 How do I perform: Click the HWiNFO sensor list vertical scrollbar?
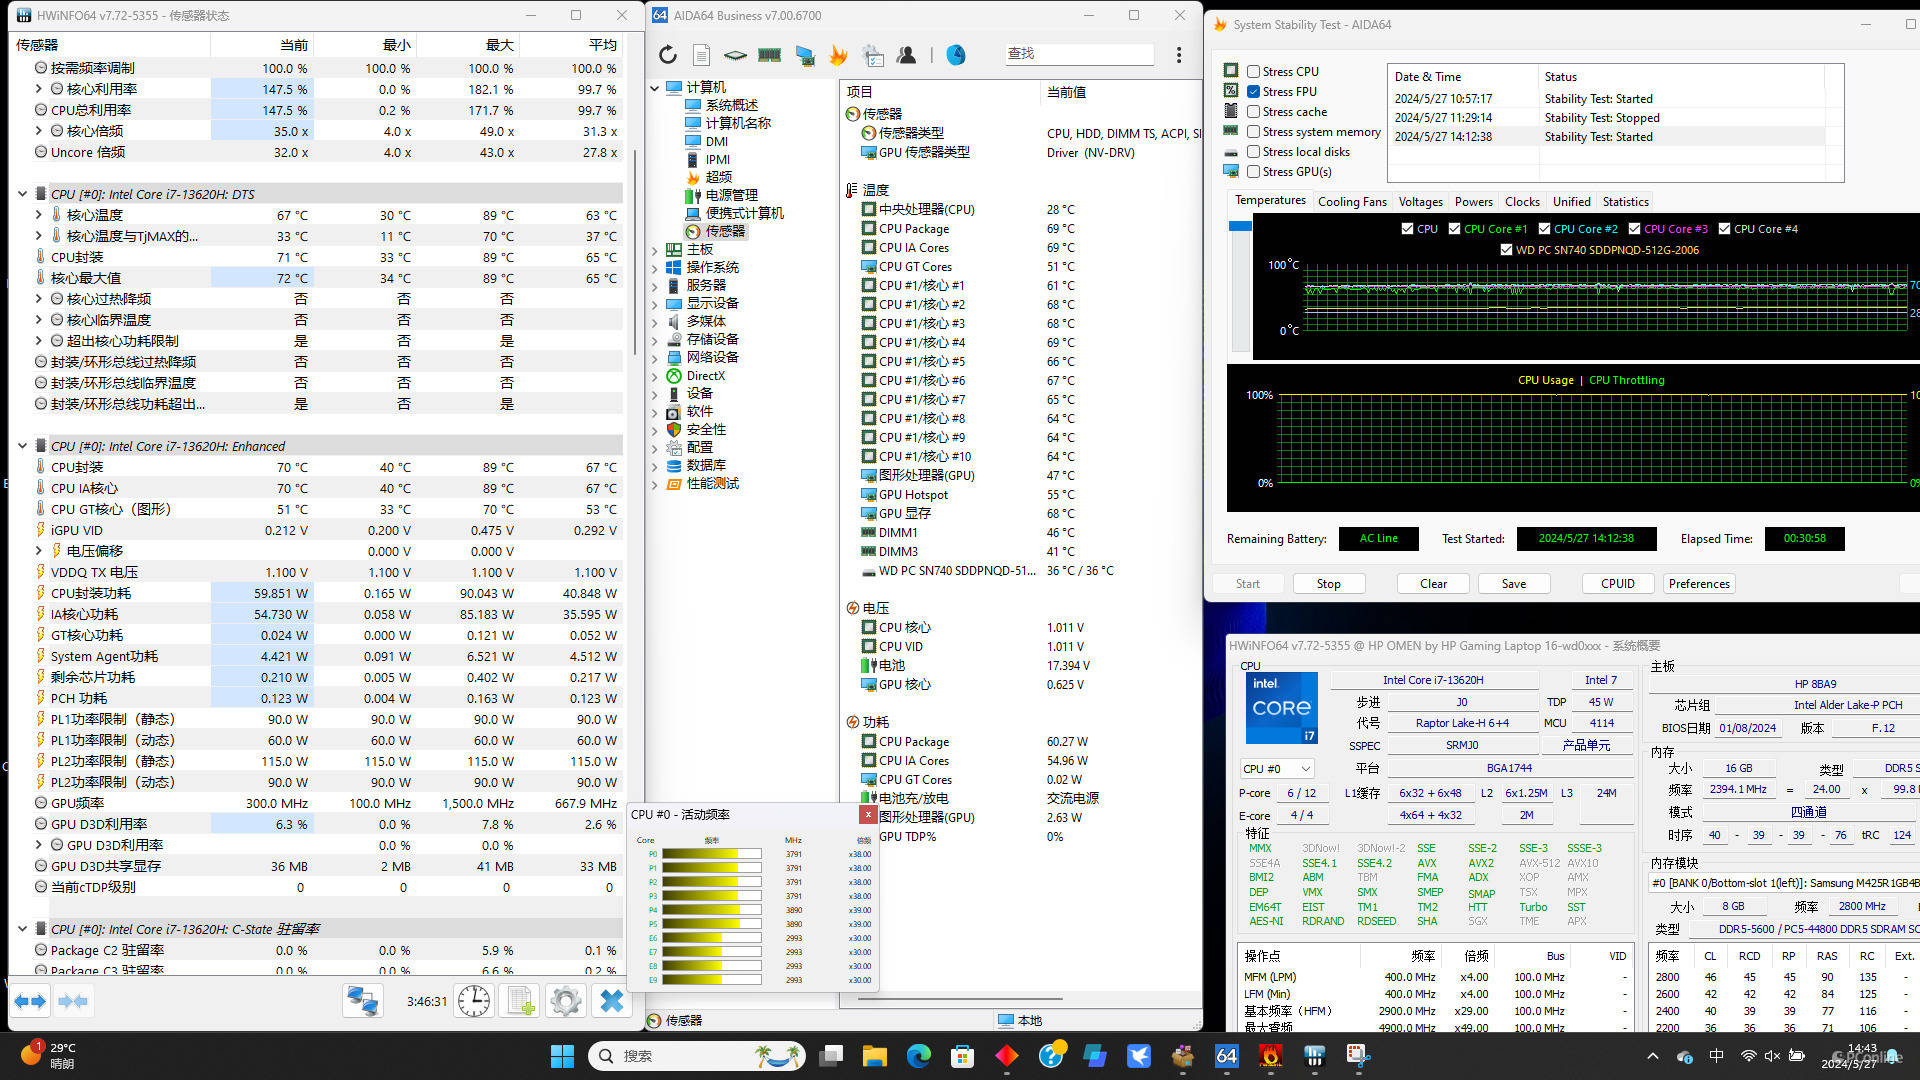tap(634, 250)
